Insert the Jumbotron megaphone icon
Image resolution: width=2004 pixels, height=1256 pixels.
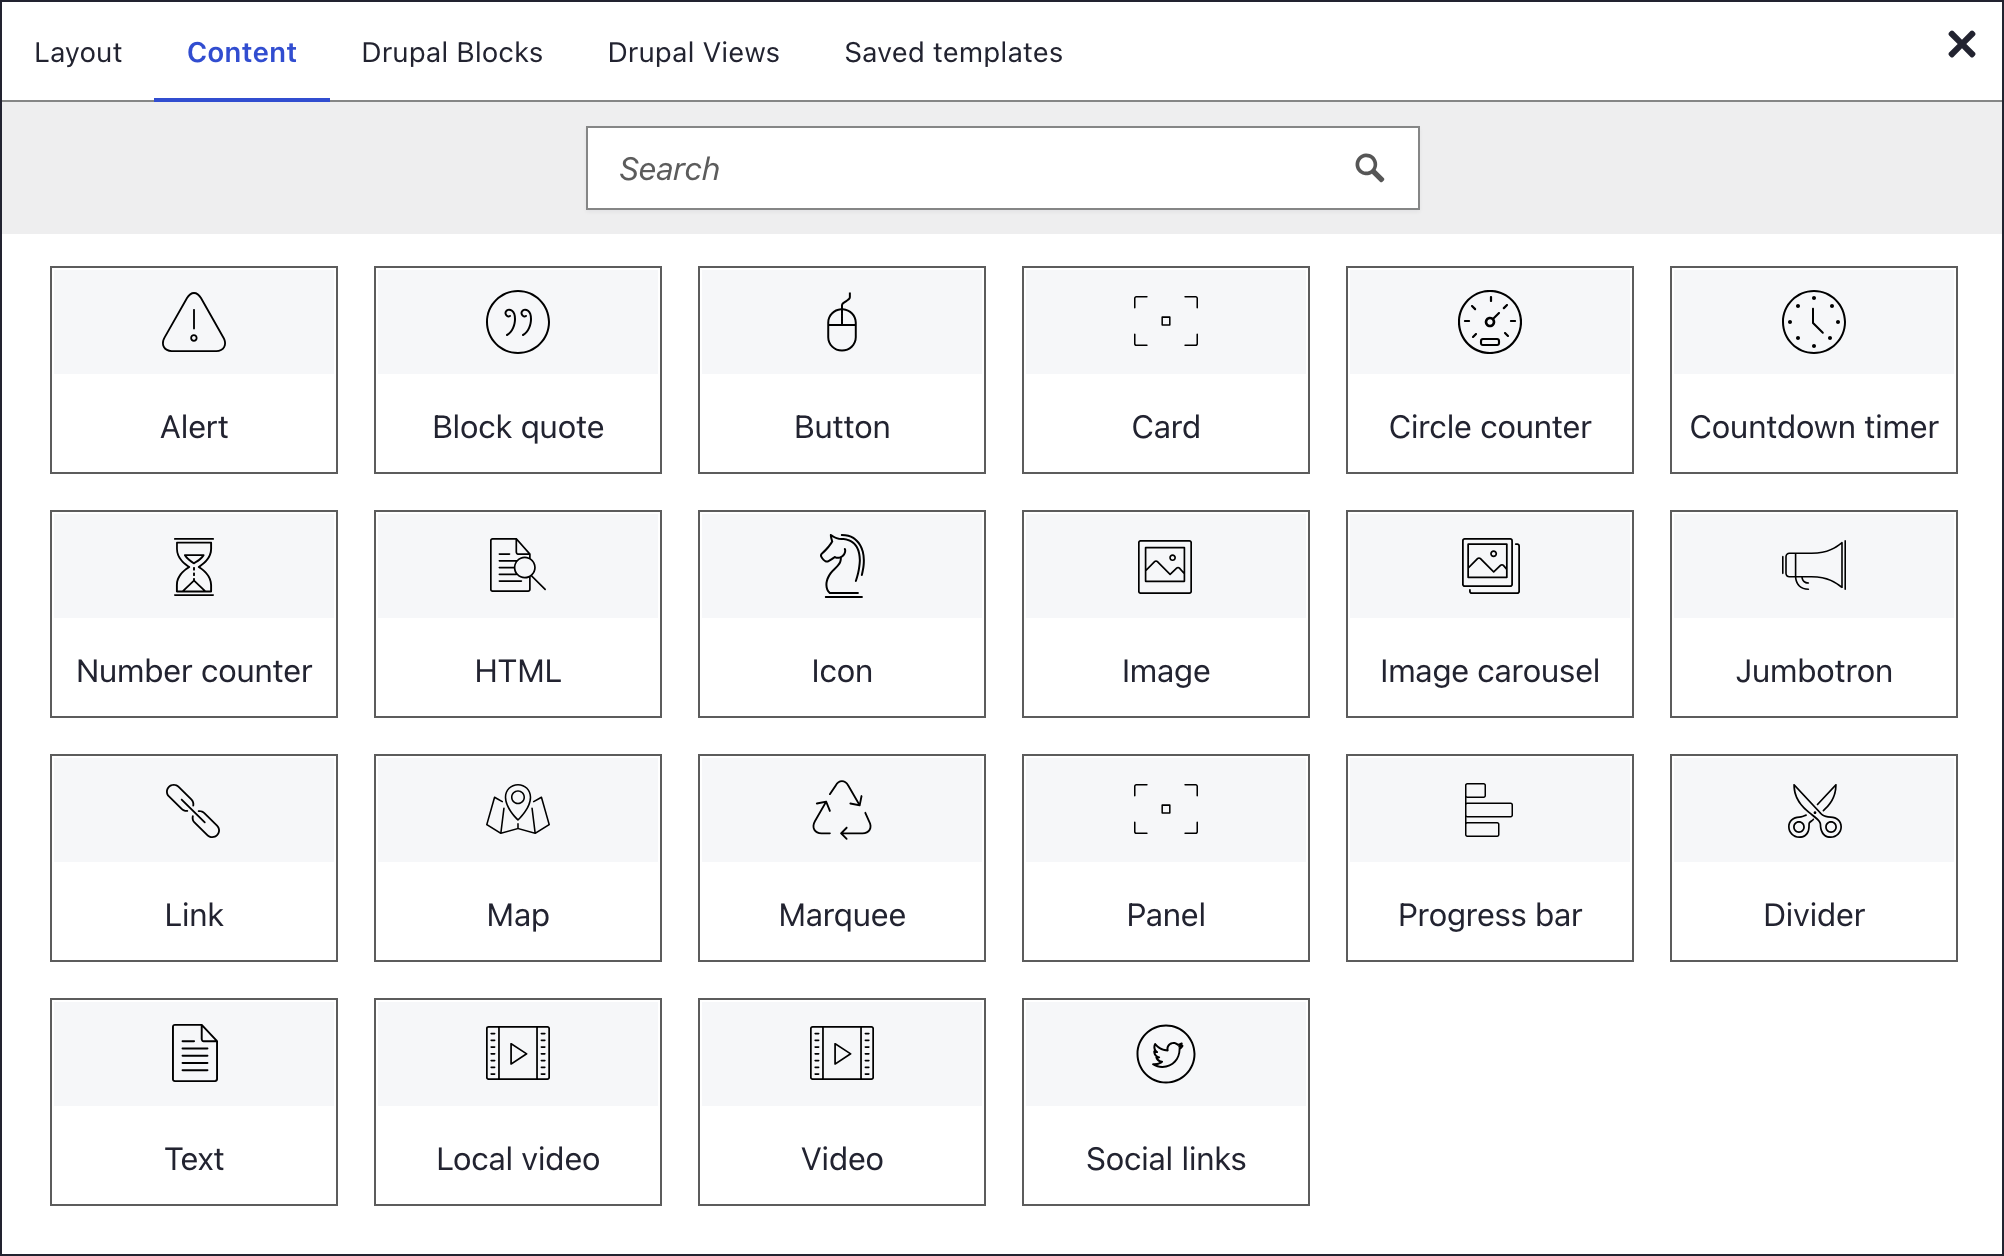[x=1814, y=566]
